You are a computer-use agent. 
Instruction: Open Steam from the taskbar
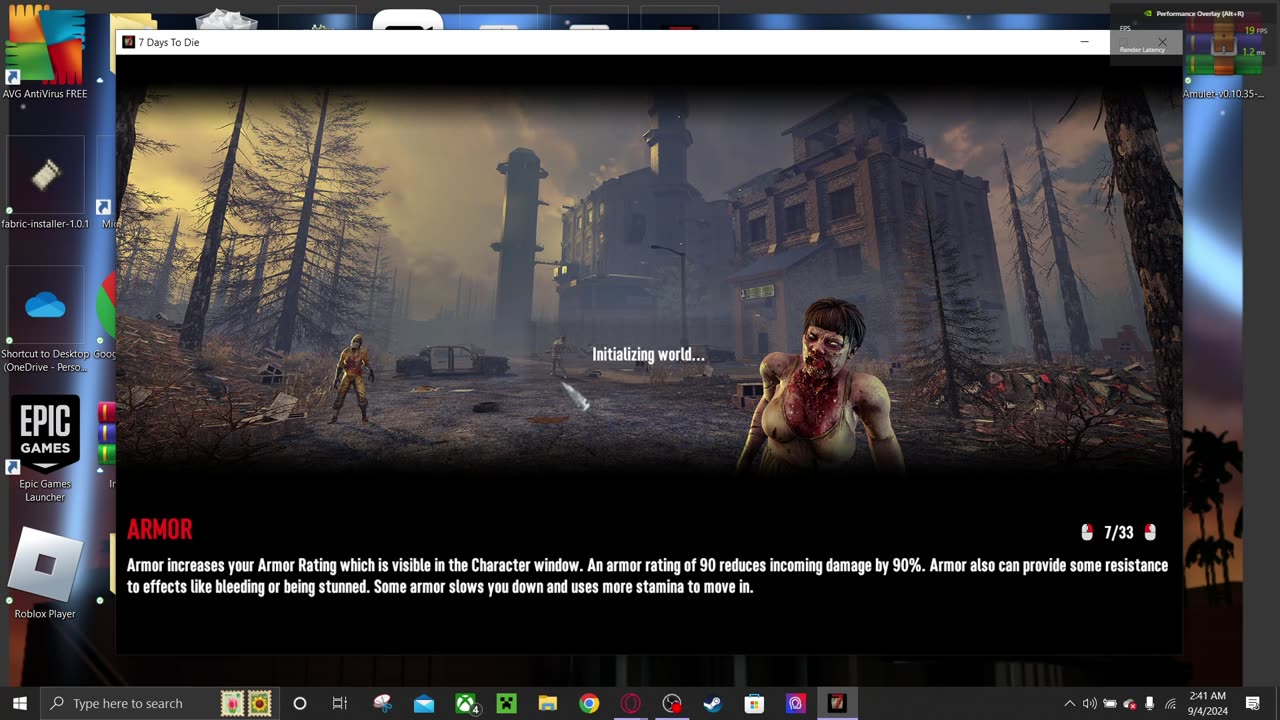point(713,703)
